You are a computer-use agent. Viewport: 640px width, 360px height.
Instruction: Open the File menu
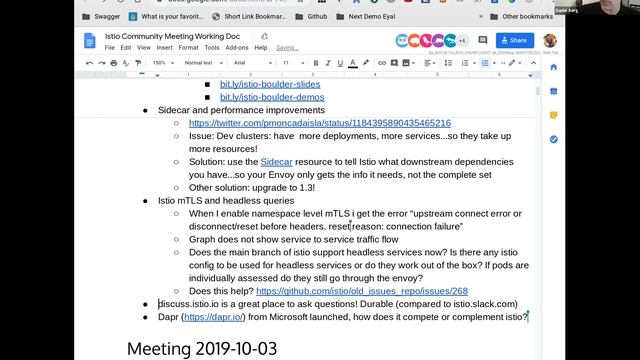tap(109, 48)
